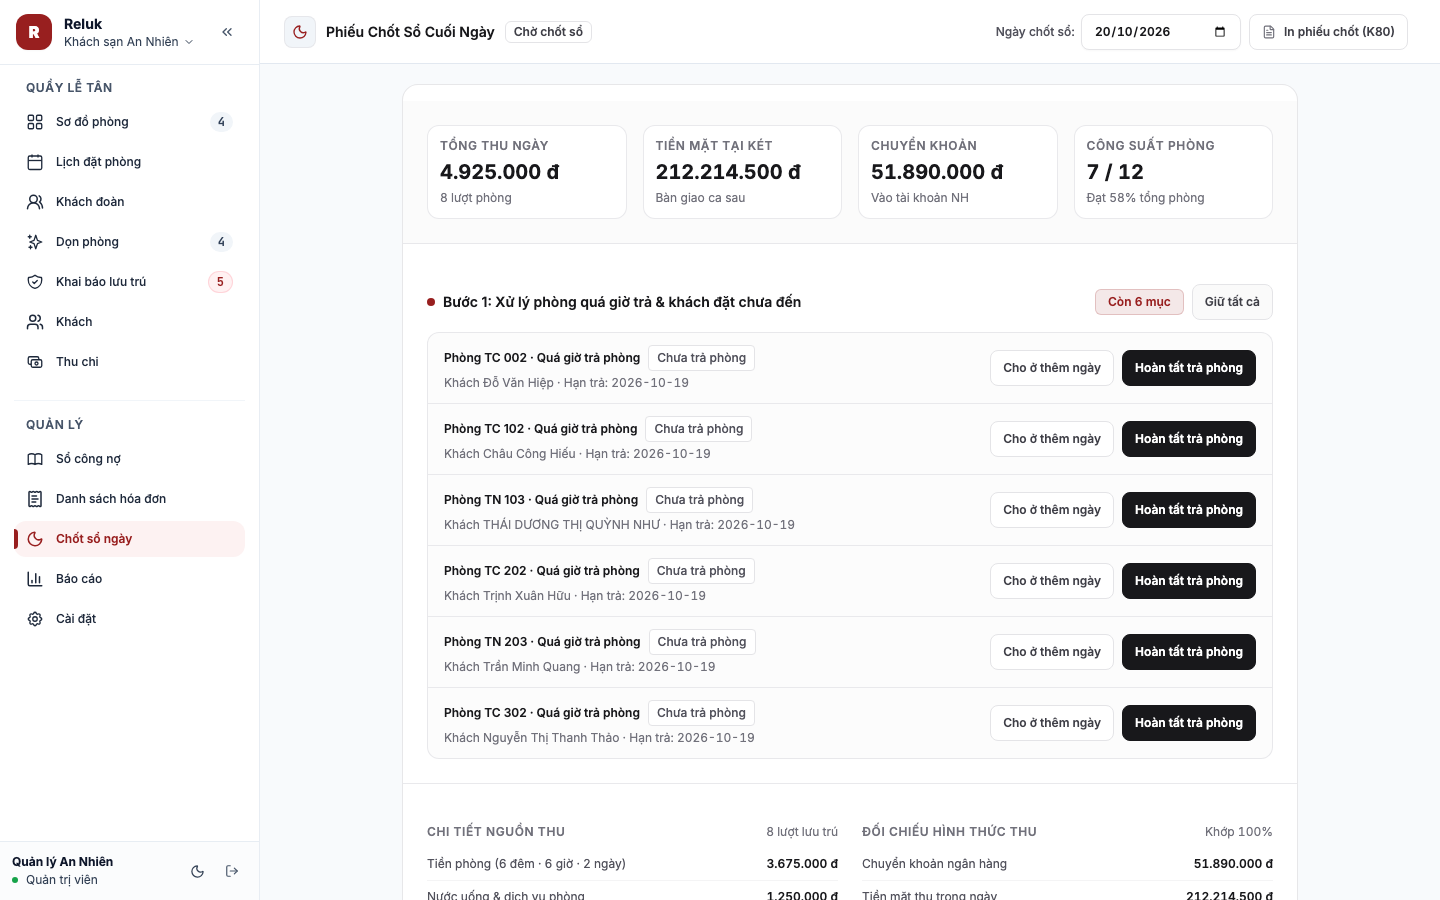The image size is (1440, 900).
Task: Click logout icon beside Quản lý An Nhiên
Action: pyautogui.click(x=232, y=871)
